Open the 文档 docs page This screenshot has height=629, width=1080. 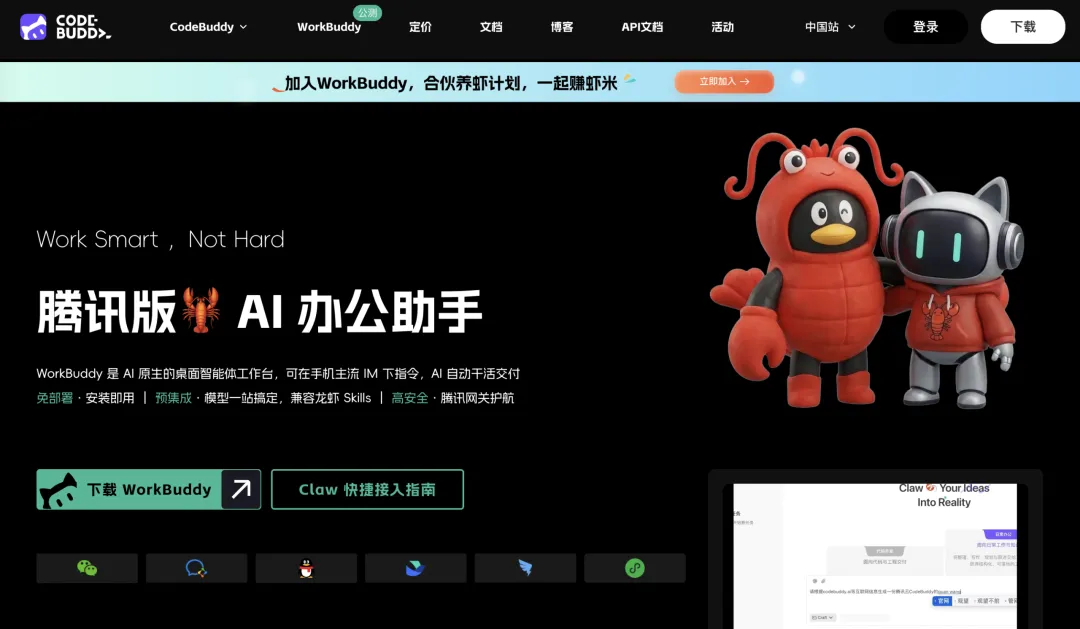pos(491,27)
